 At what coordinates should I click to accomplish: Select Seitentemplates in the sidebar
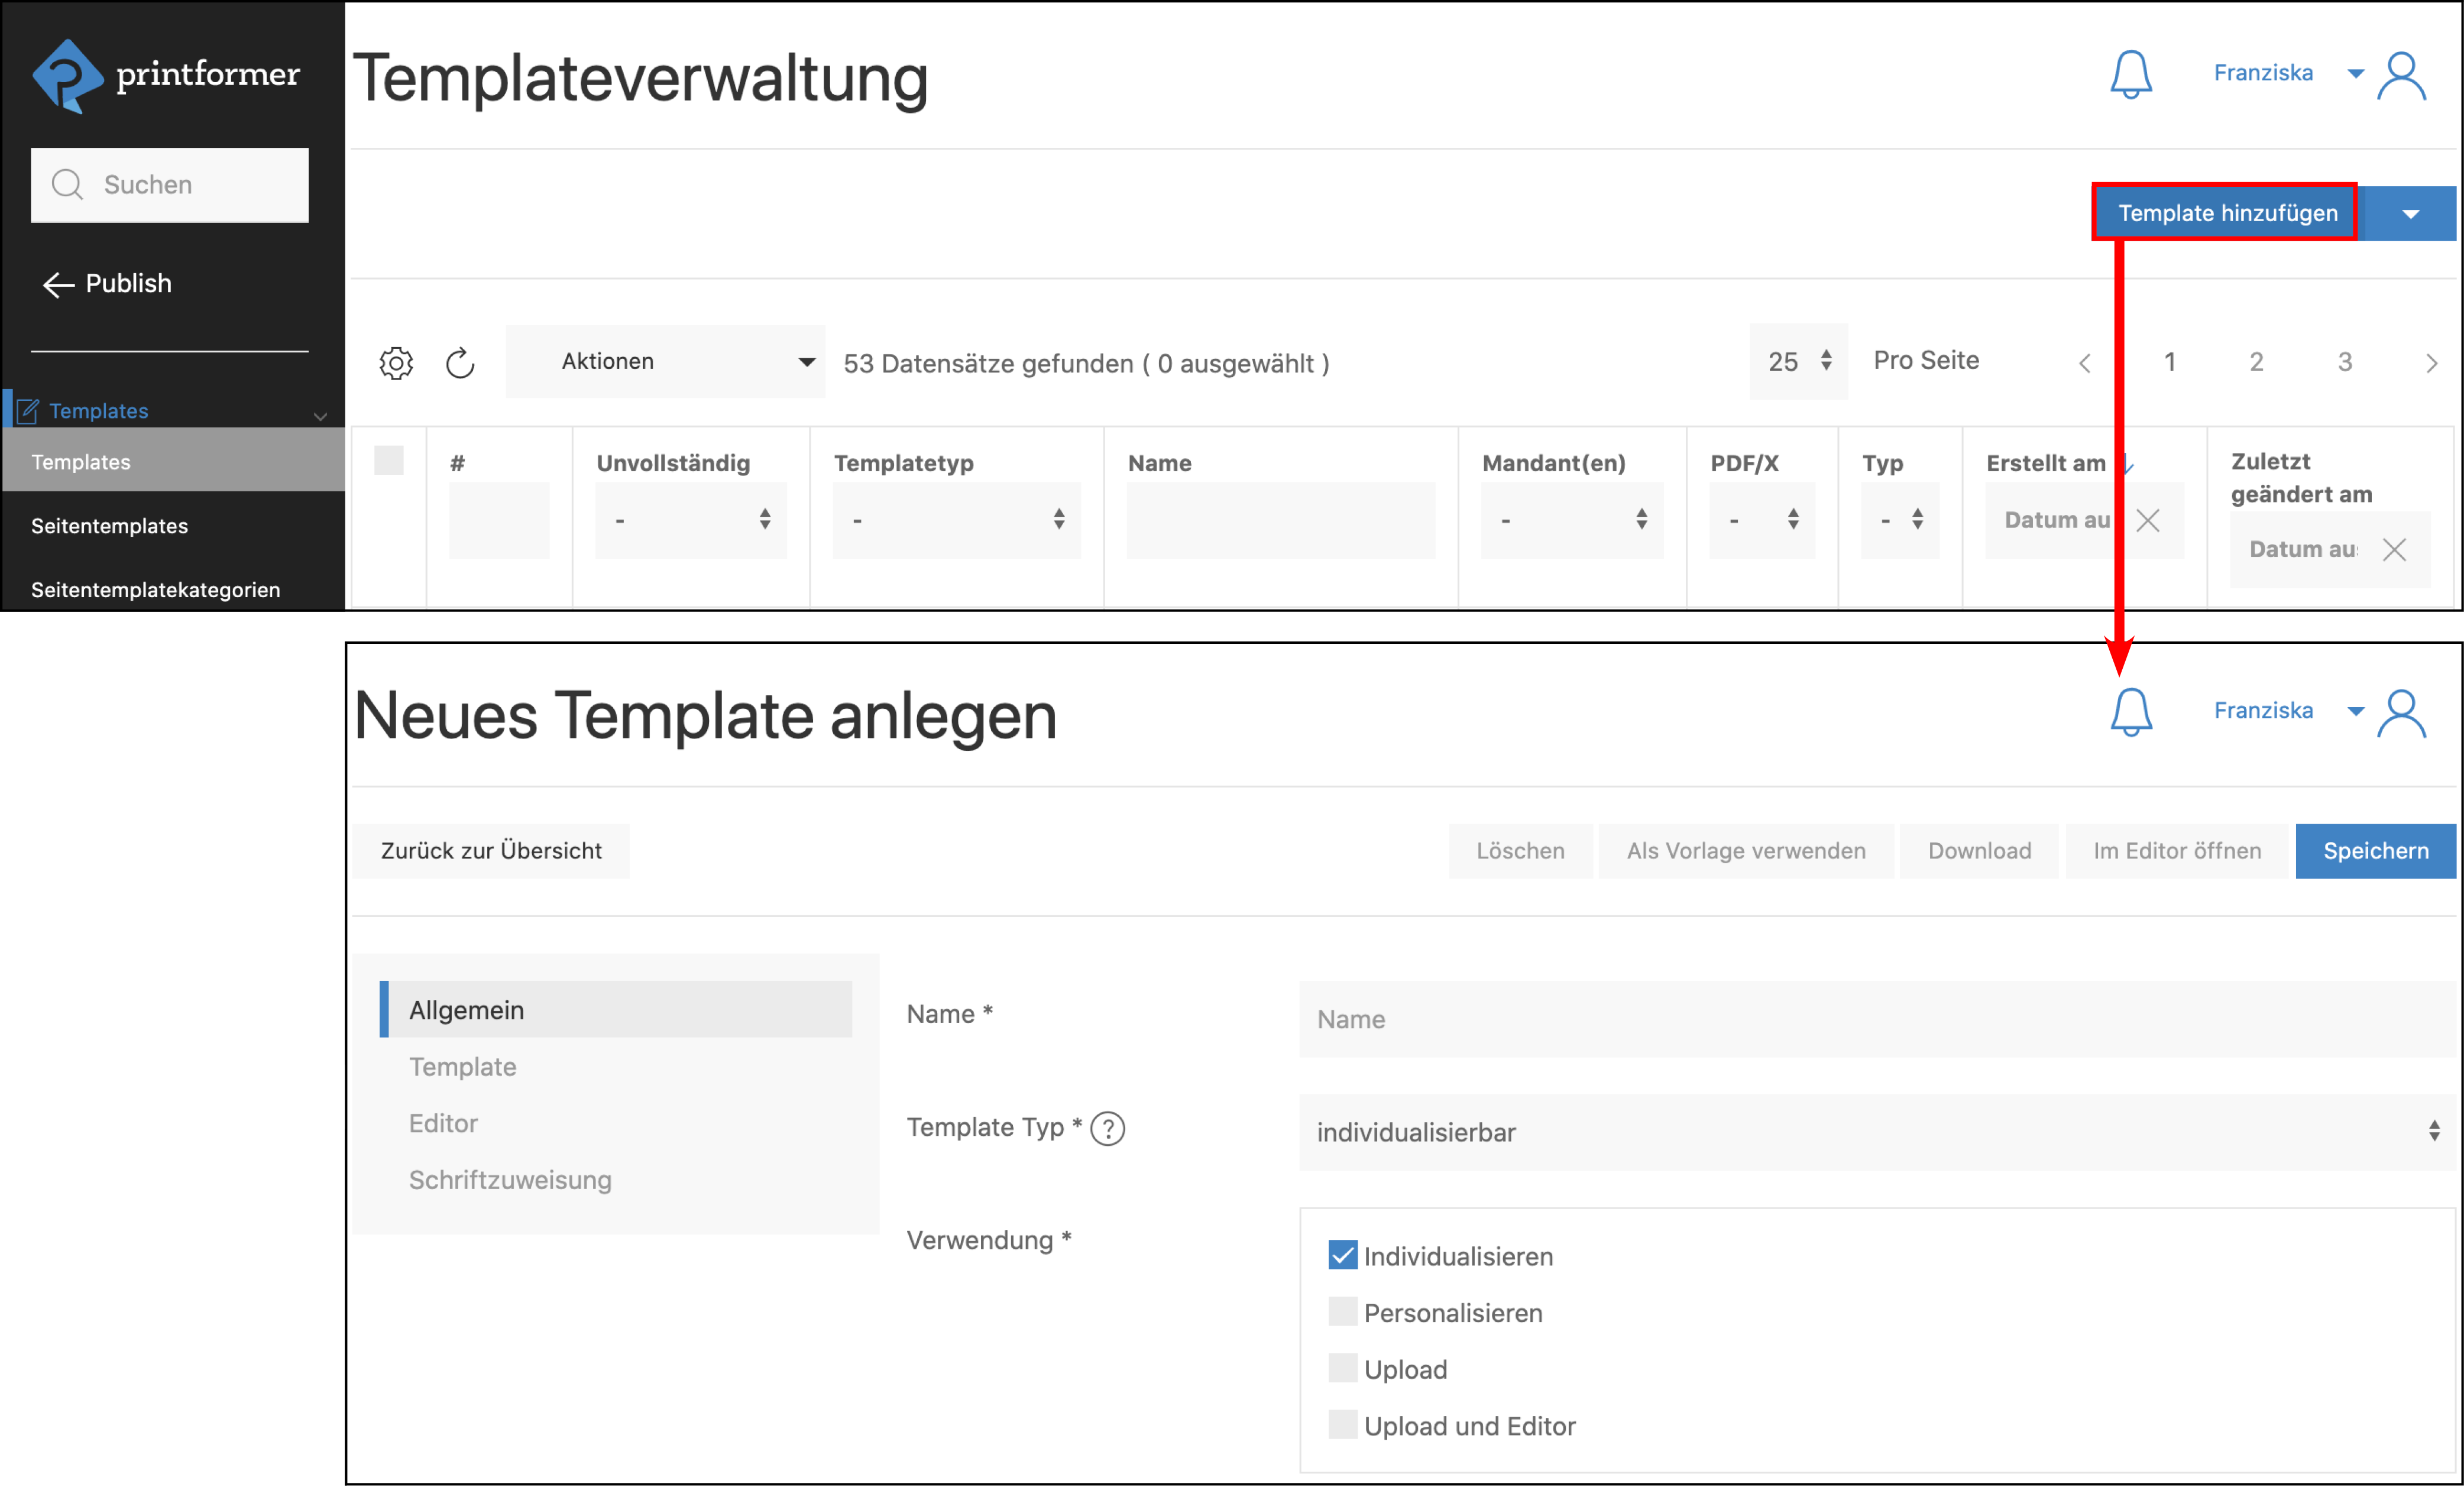point(108,525)
